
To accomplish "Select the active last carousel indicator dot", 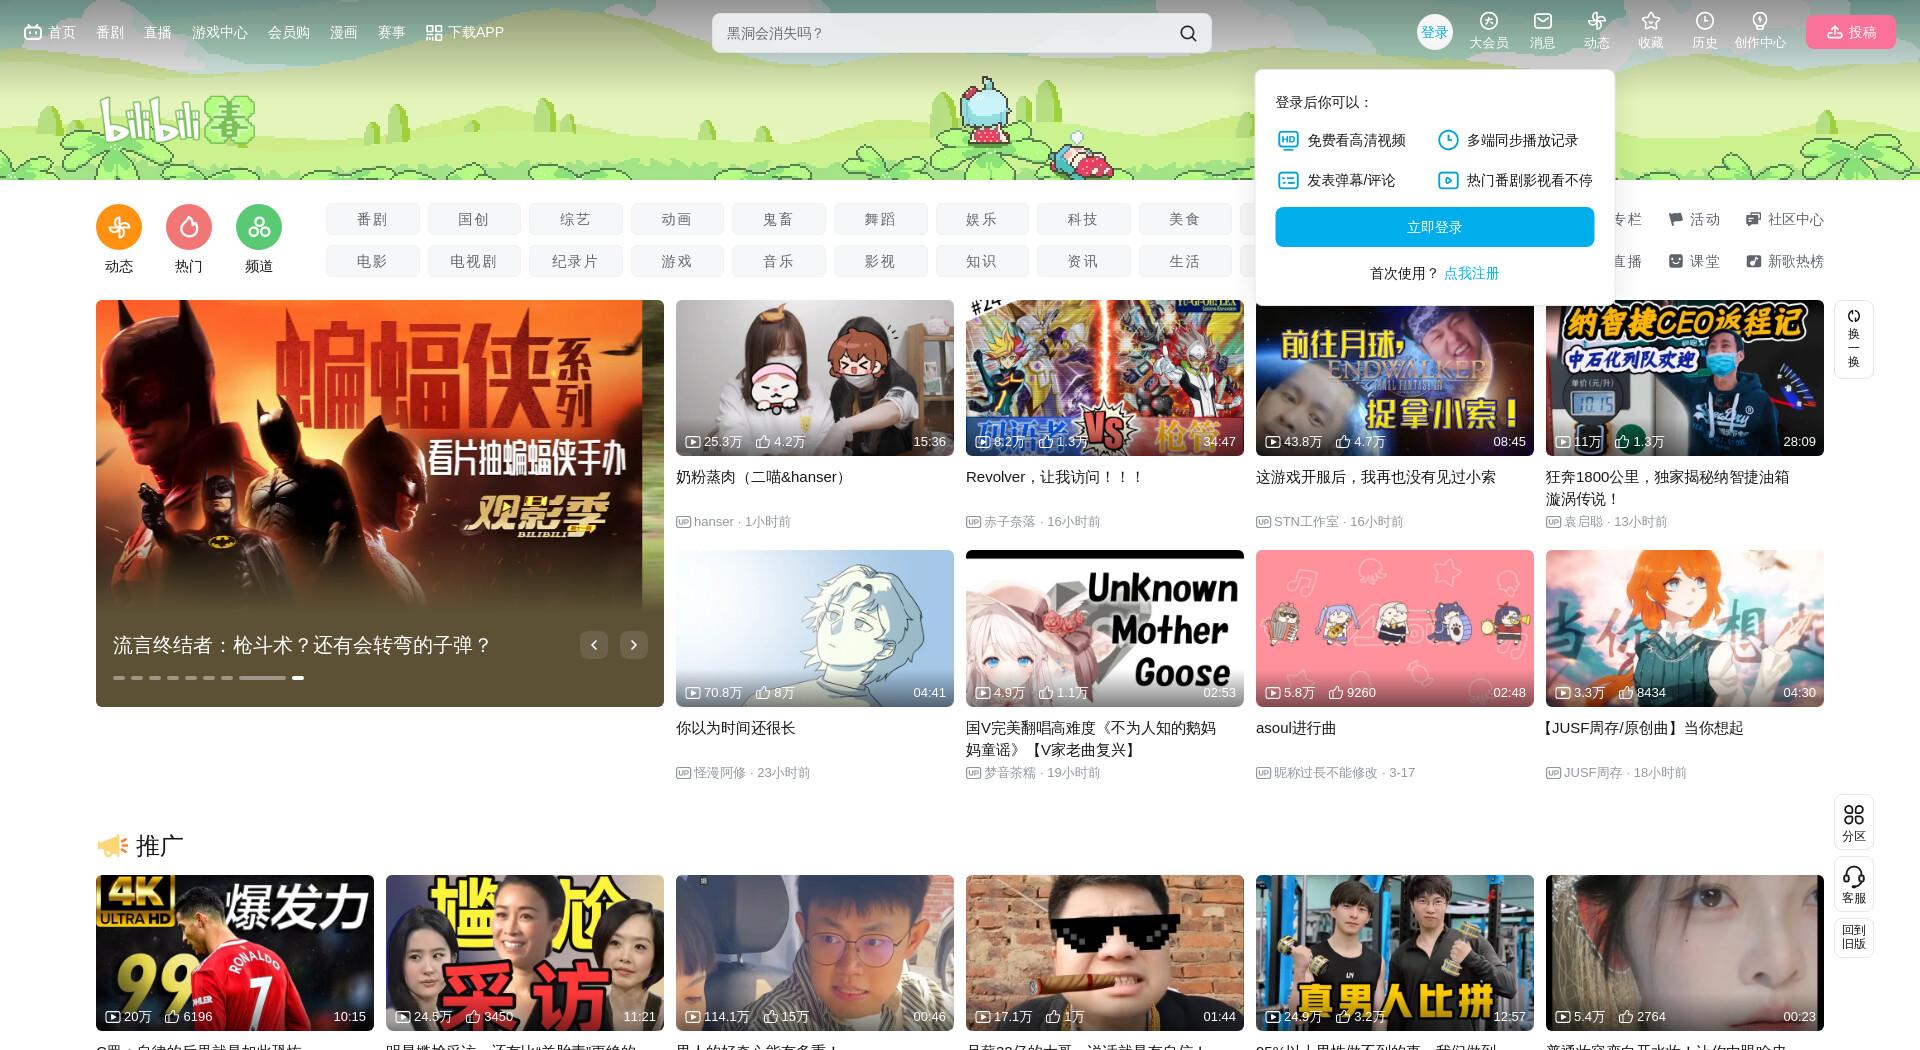I will coord(298,678).
